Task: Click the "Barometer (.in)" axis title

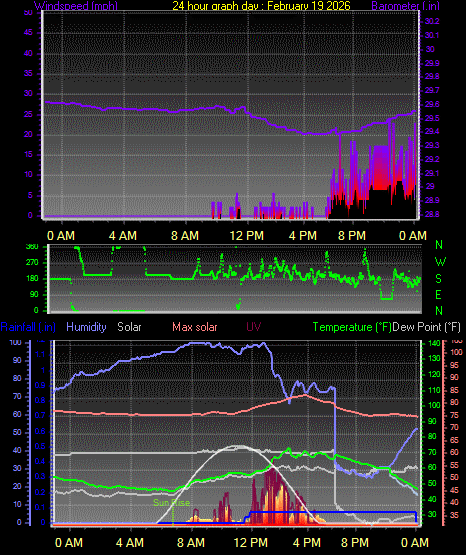Action: click(x=405, y=5)
